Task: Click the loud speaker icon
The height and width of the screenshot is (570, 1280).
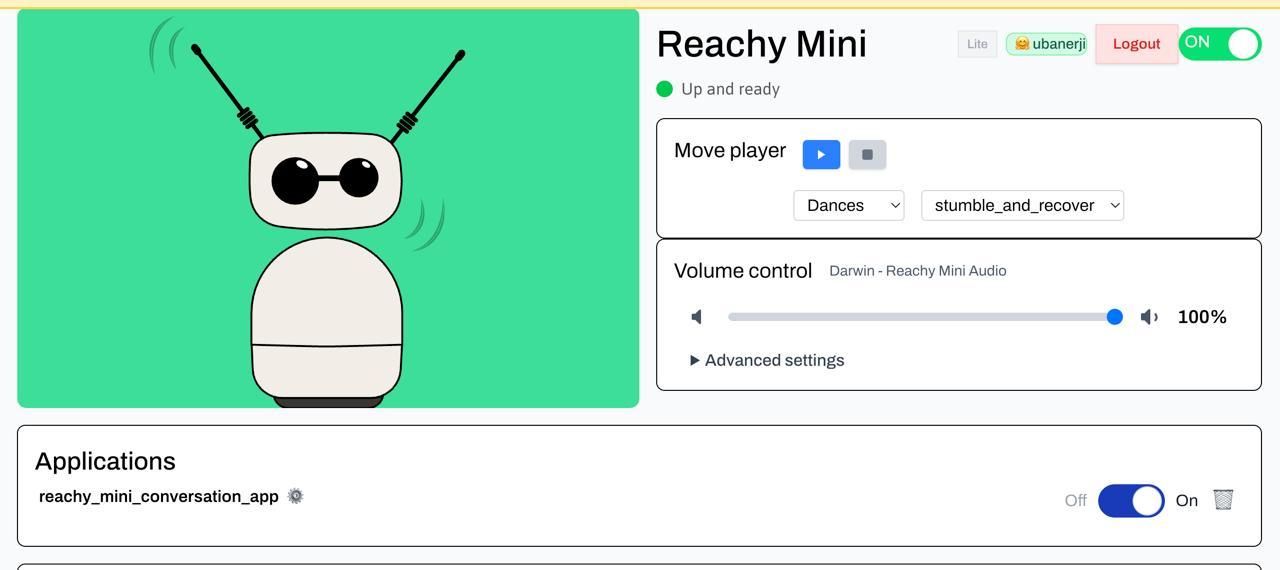Action: [1150, 317]
